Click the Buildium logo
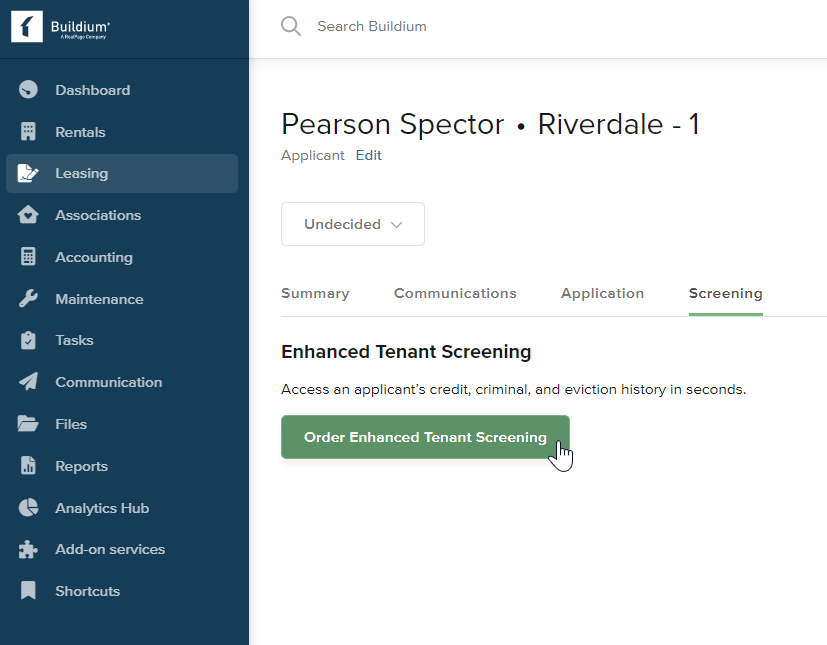Image resolution: width=827 pixels, height=645 pixels. coord(60,28)
